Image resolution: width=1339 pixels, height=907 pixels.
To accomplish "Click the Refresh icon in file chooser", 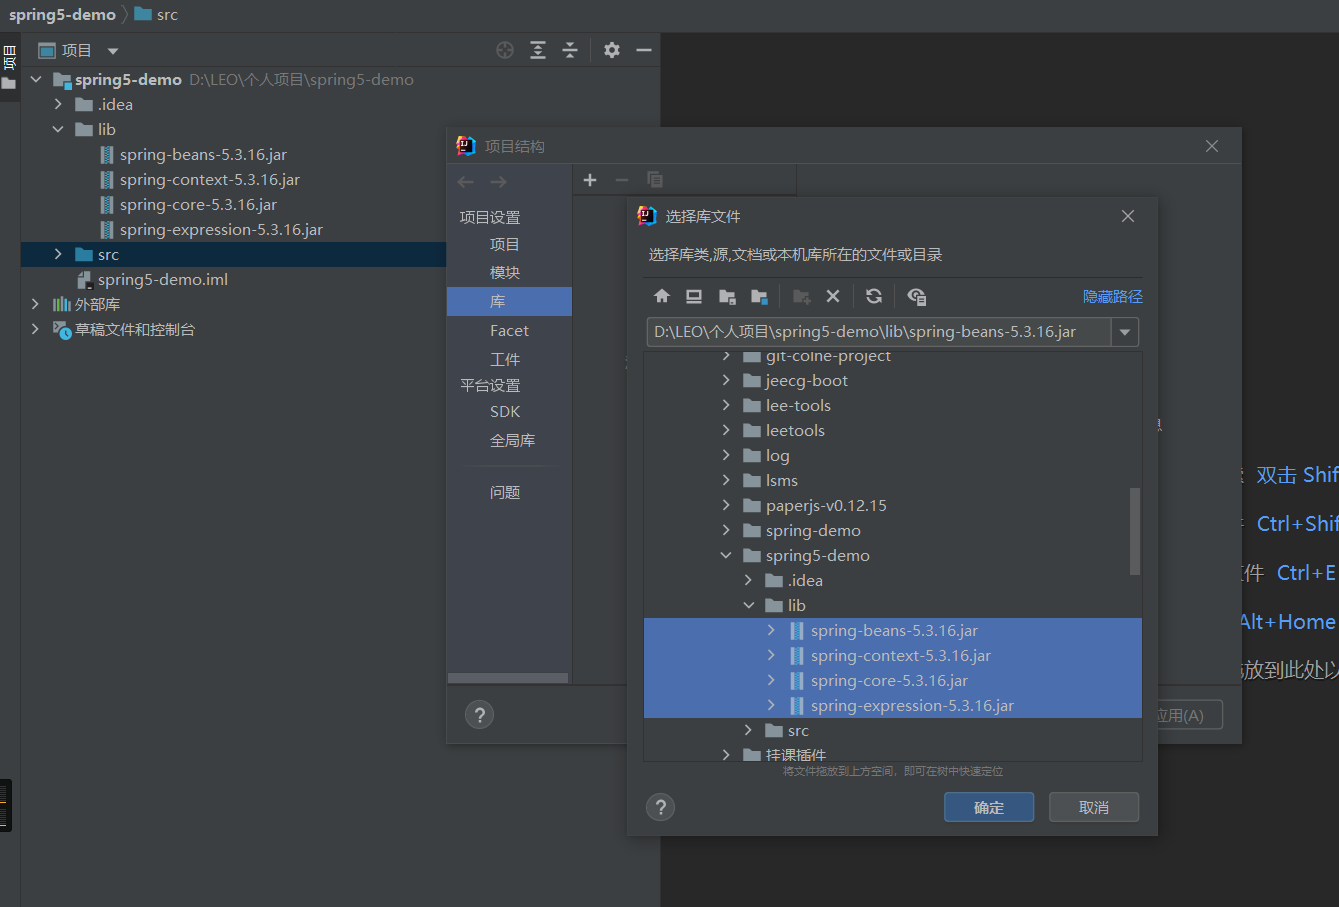I will pos(874,296).
